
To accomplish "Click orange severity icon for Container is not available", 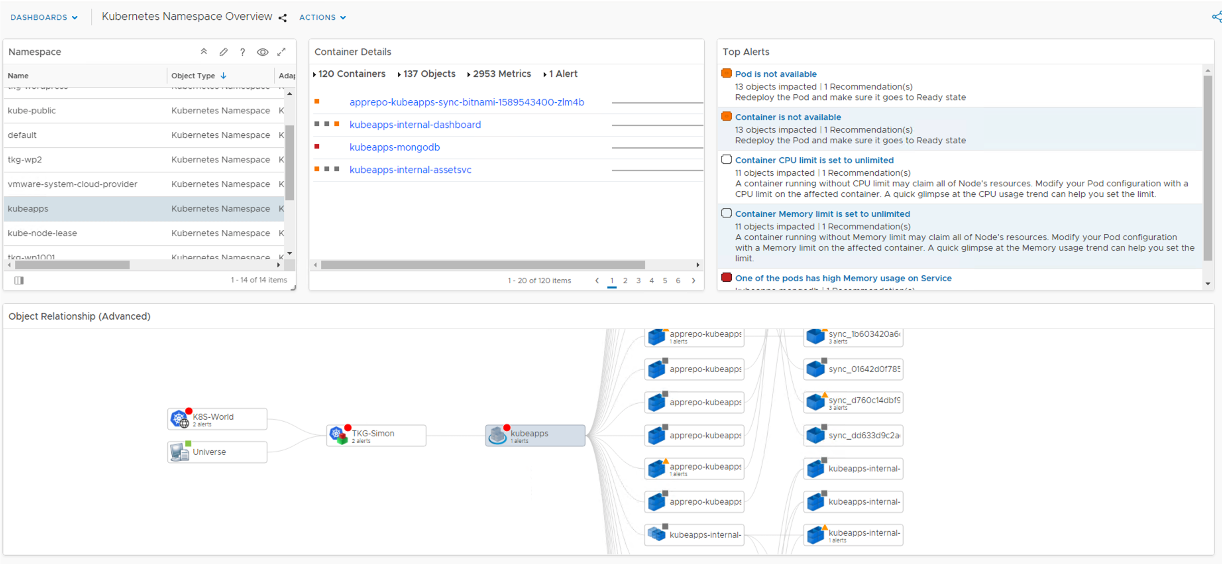I will (x=726, y=116).
